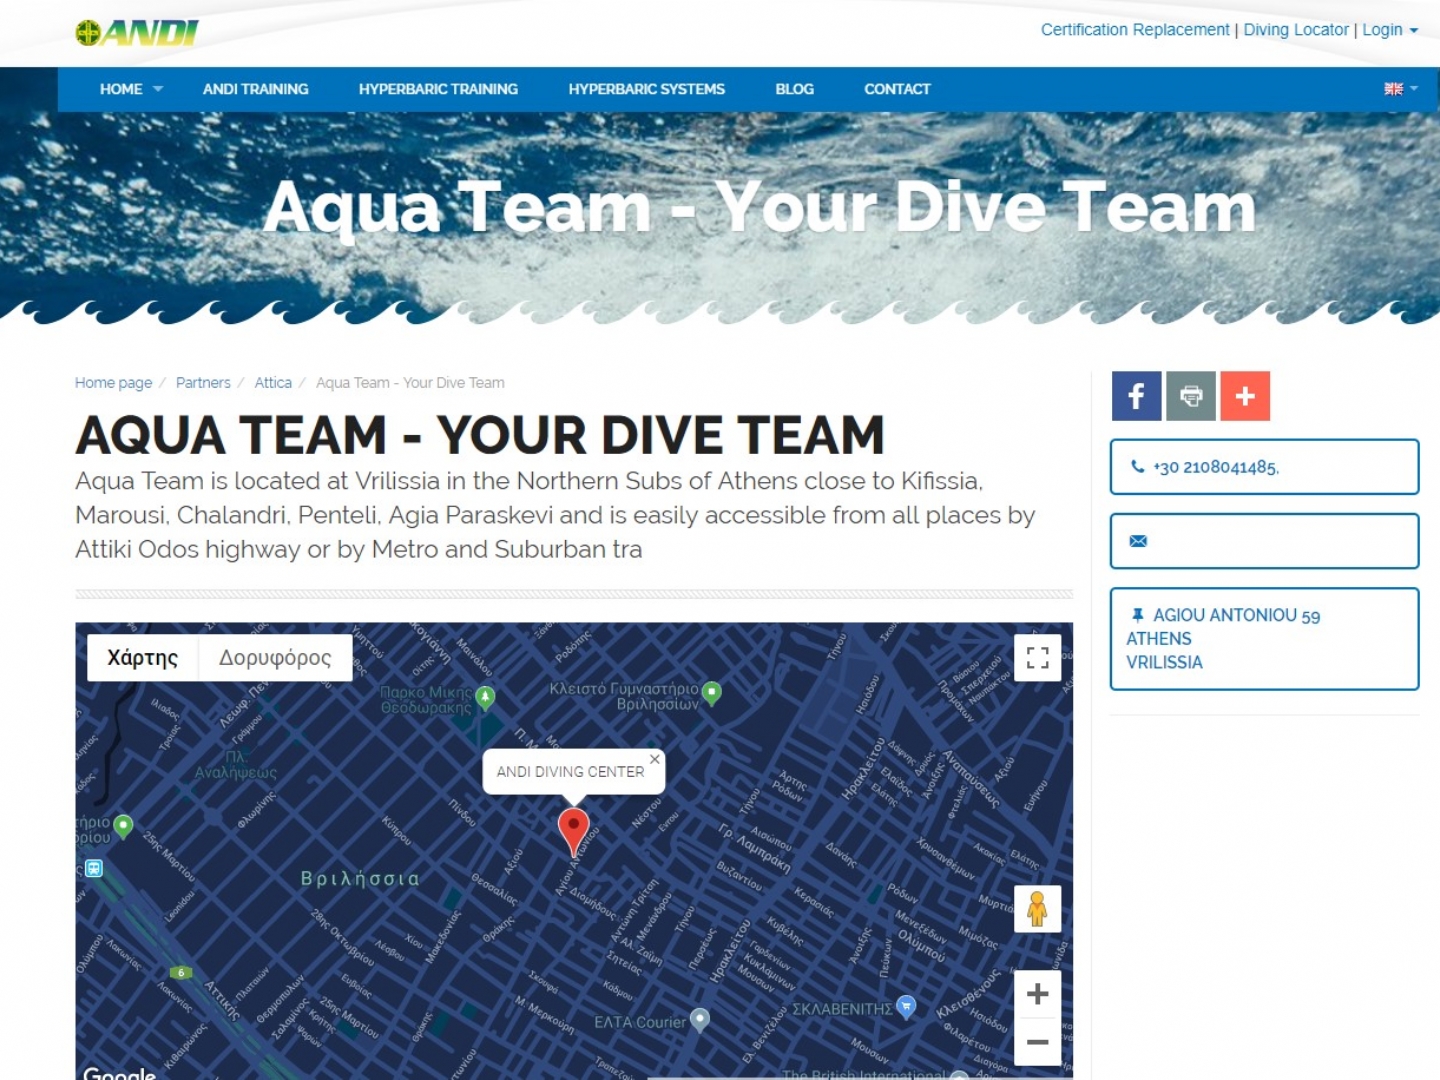The image size is (1440, 1080).
Task: Open ANDI TRAINING menu item
Action: [x=256, y=89]
